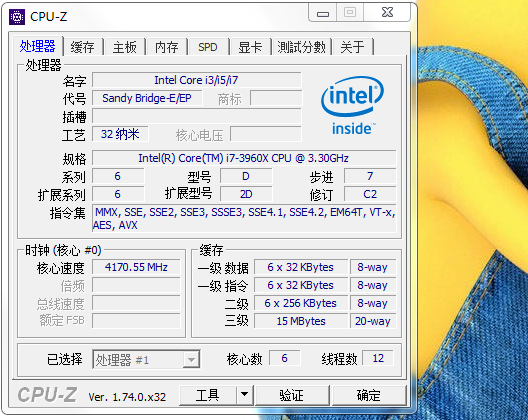The image size is (528, 420).
Task: Click the 4170.55 MHz core speed value
Action: pos(136,267)
